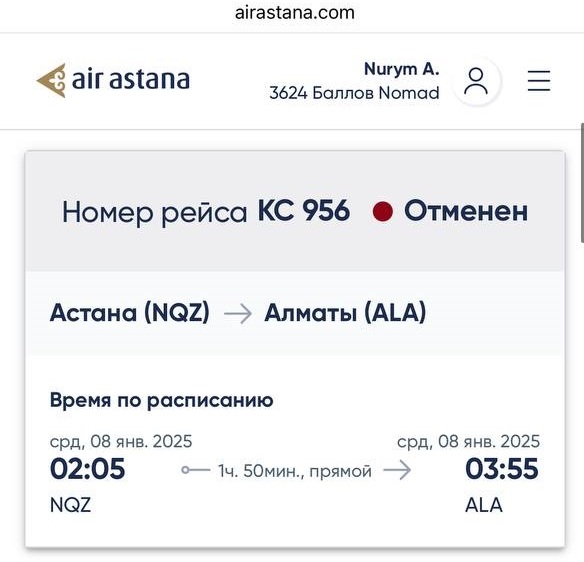Click the flight number KC 956
Viewport: 584px width, 562px height.
click(304, 211)
